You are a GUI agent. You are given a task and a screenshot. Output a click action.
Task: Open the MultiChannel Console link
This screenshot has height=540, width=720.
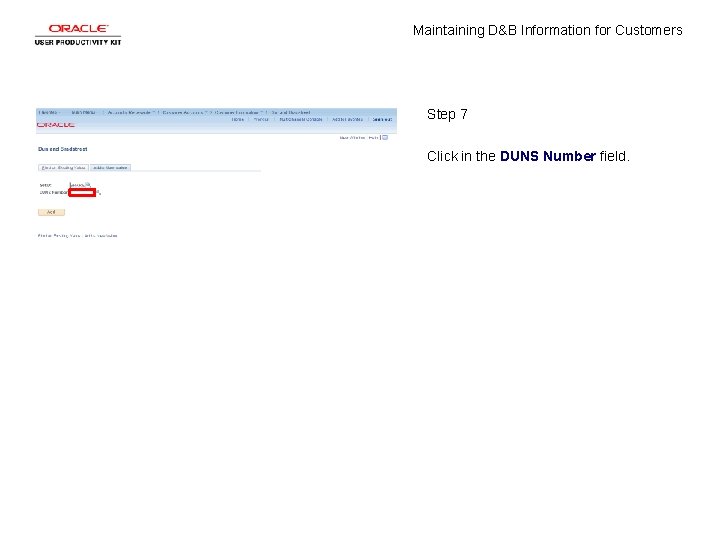pos(301,119)
